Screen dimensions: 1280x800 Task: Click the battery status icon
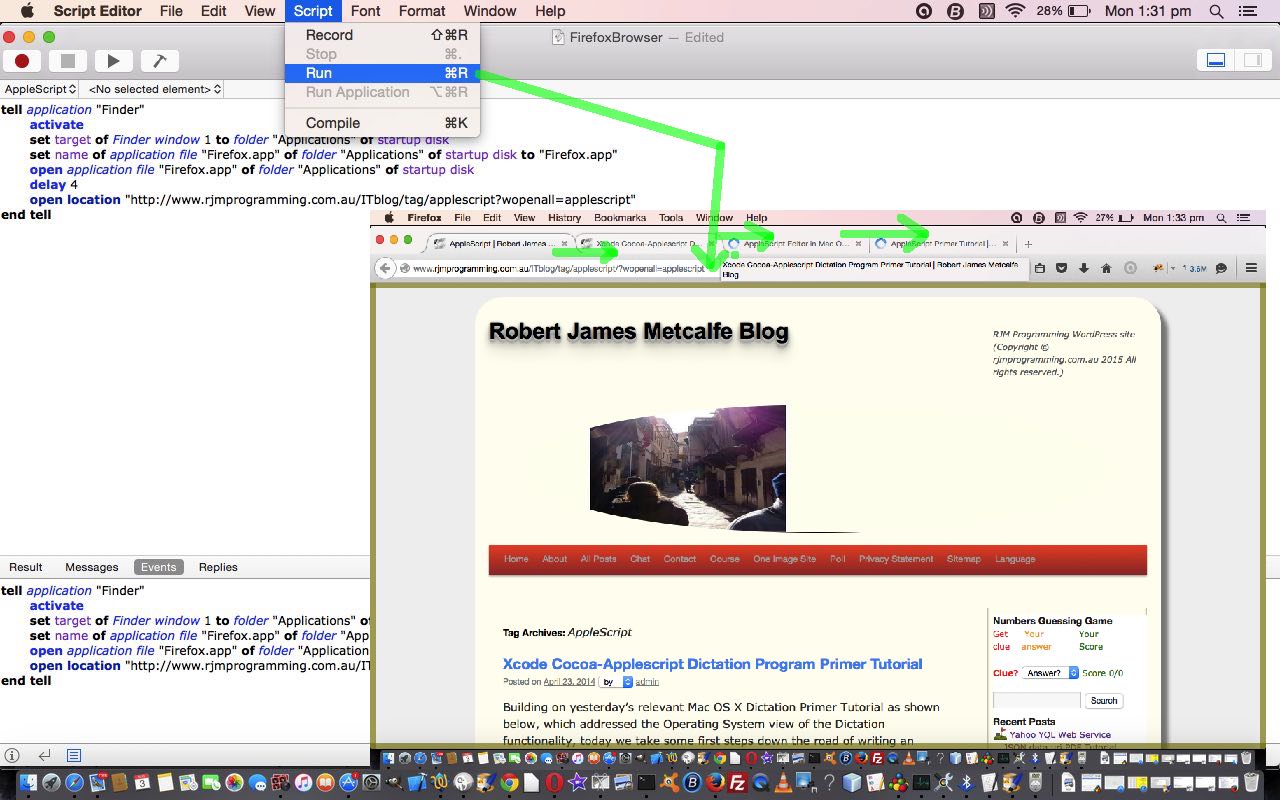[x=1079, y=11]
